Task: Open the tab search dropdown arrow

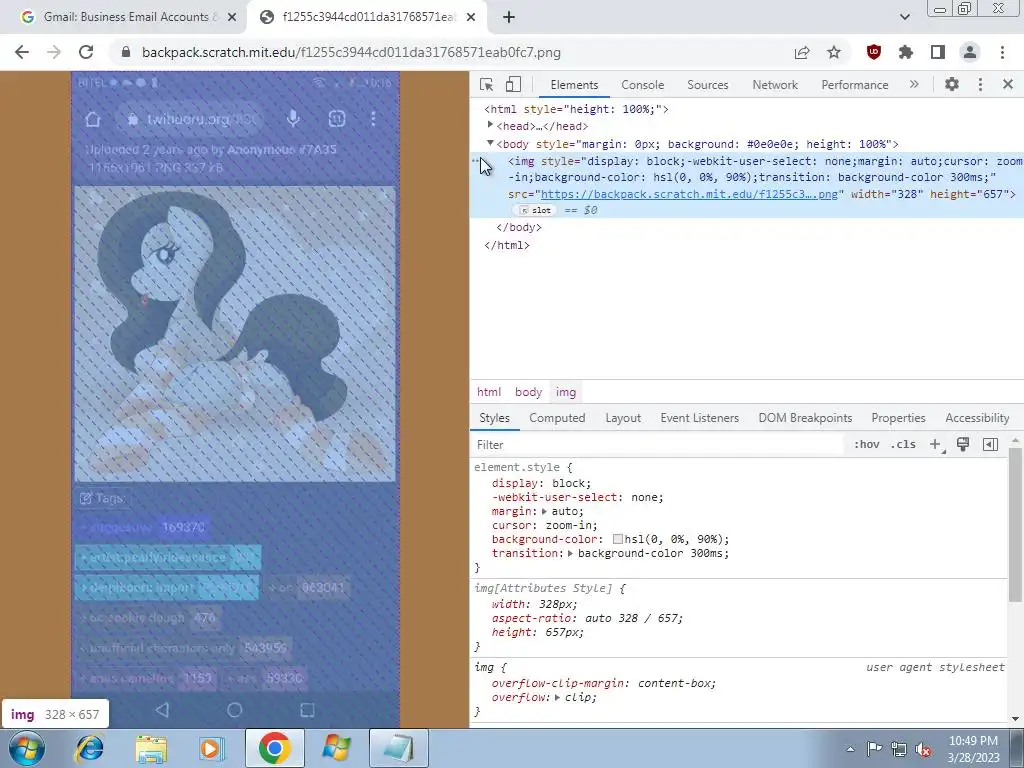Action: (904, 17)
